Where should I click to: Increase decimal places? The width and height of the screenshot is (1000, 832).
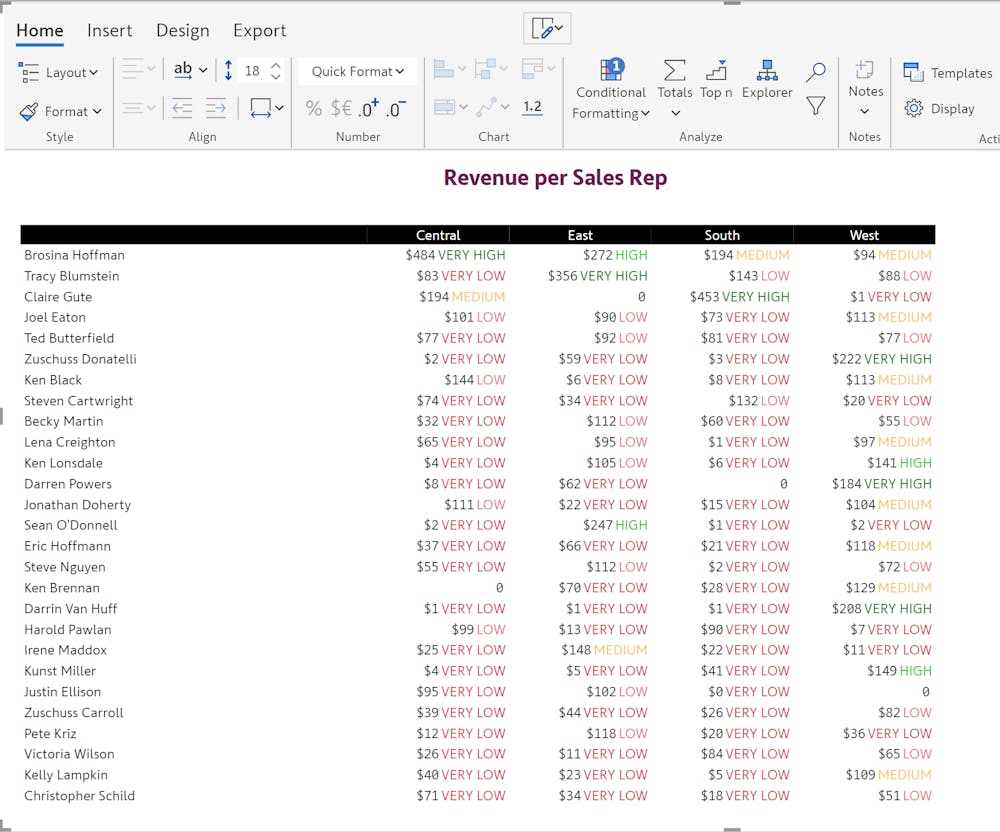click(x=368, y=108)
